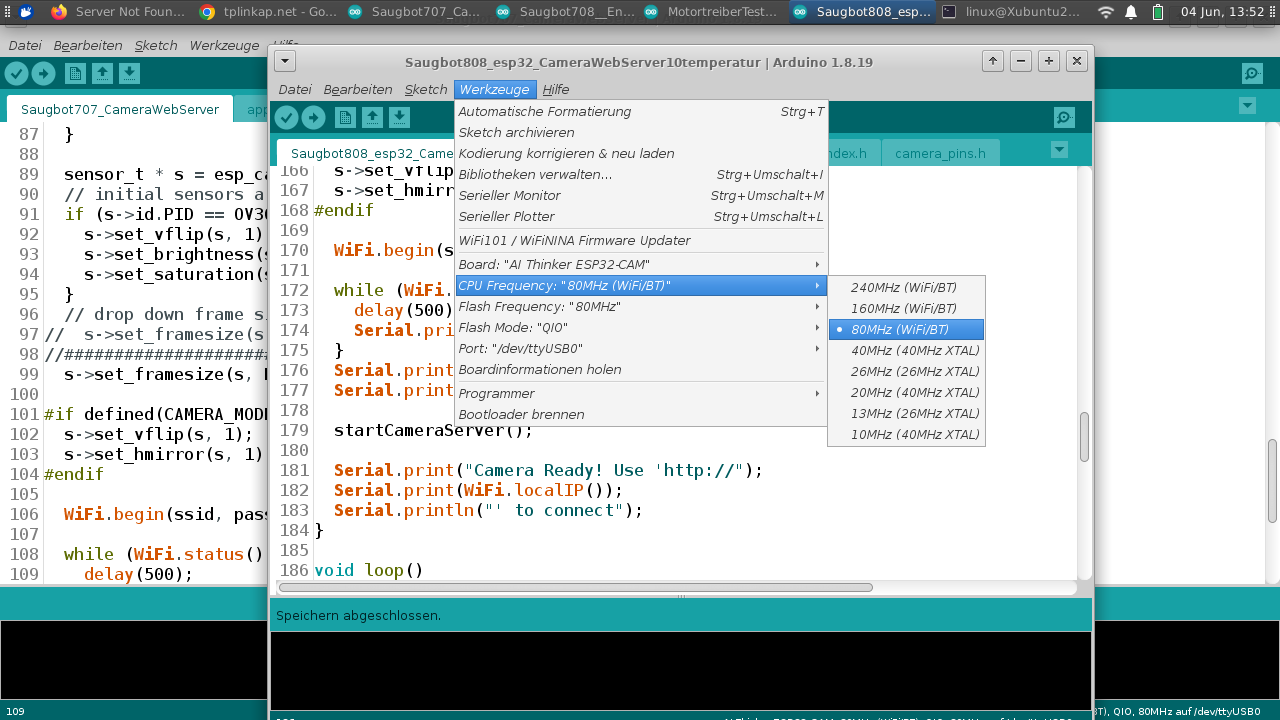Click Open sketch icon in front Arduino window
The width and height of the screenshot is (1280, 720).
[x=372, y=118]
